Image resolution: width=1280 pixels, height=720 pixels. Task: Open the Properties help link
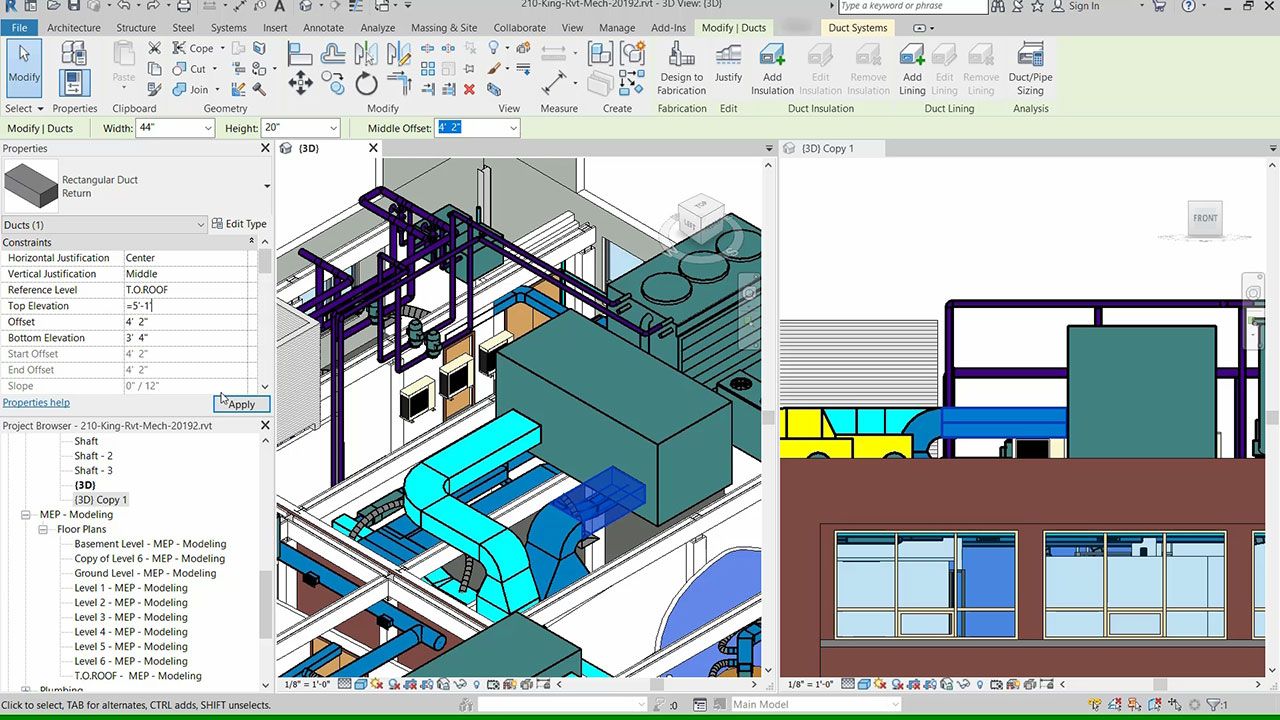click(x=36, y=402)
